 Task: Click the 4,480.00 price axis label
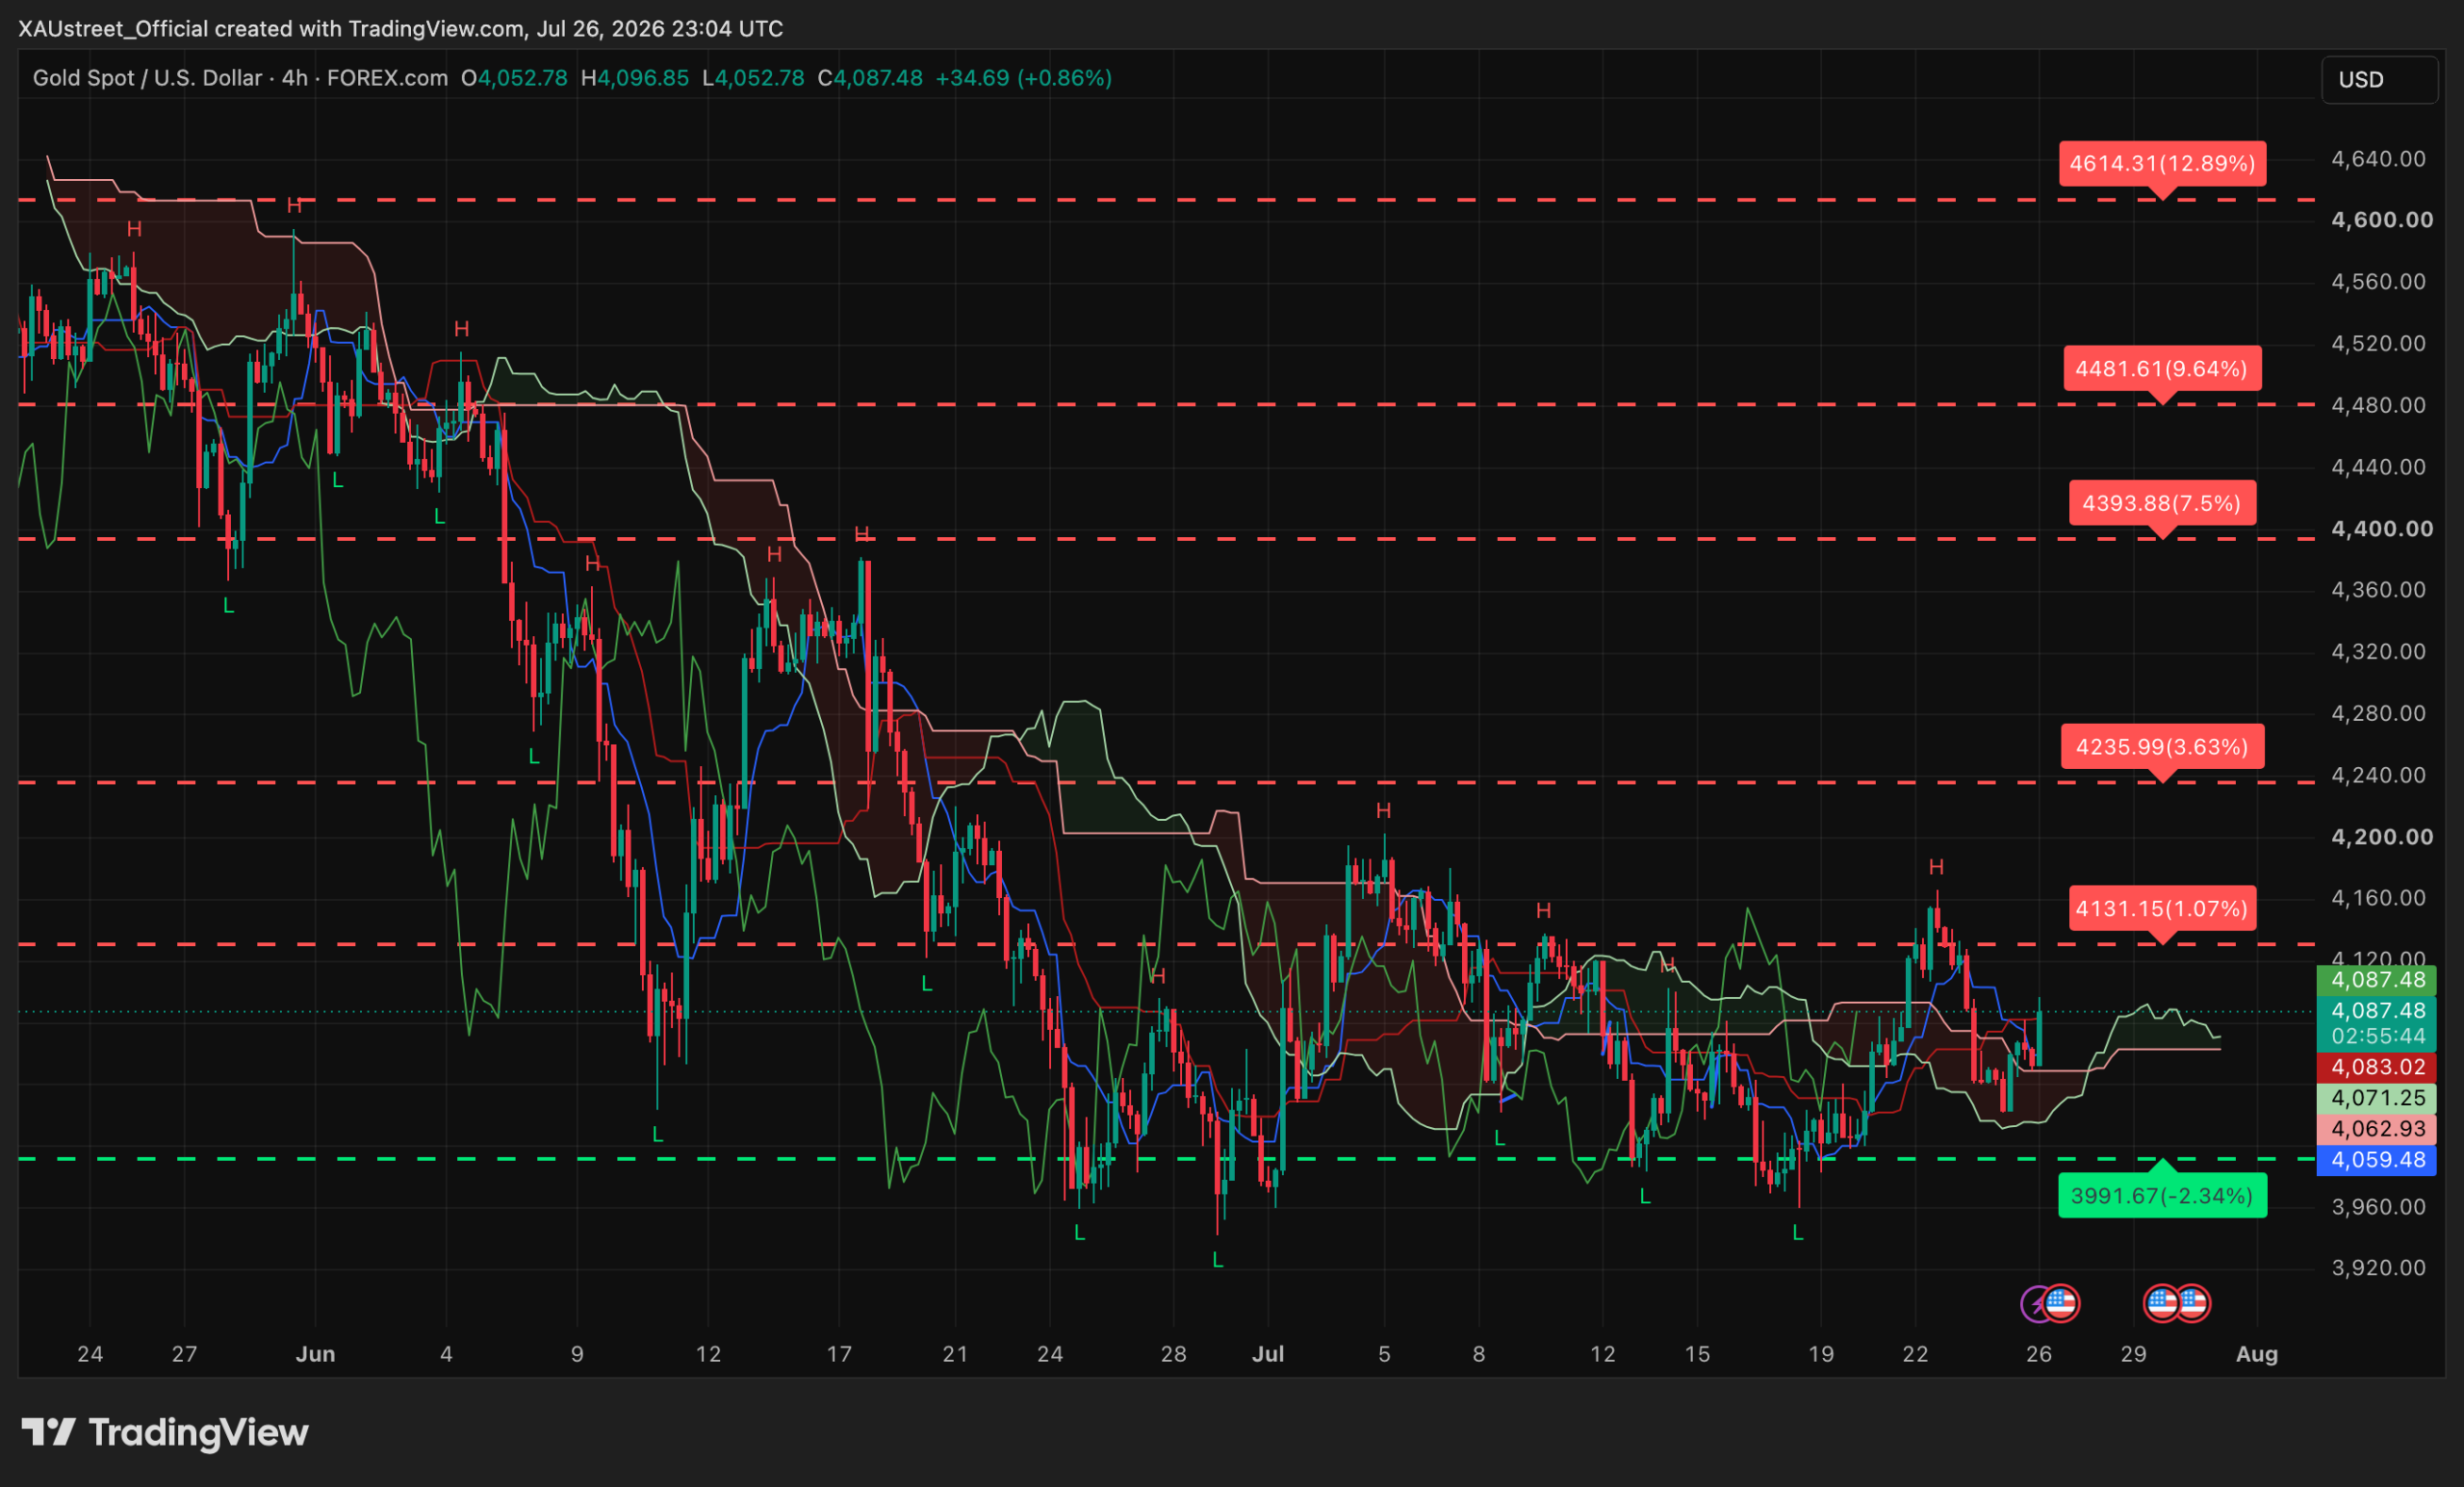2378,406
